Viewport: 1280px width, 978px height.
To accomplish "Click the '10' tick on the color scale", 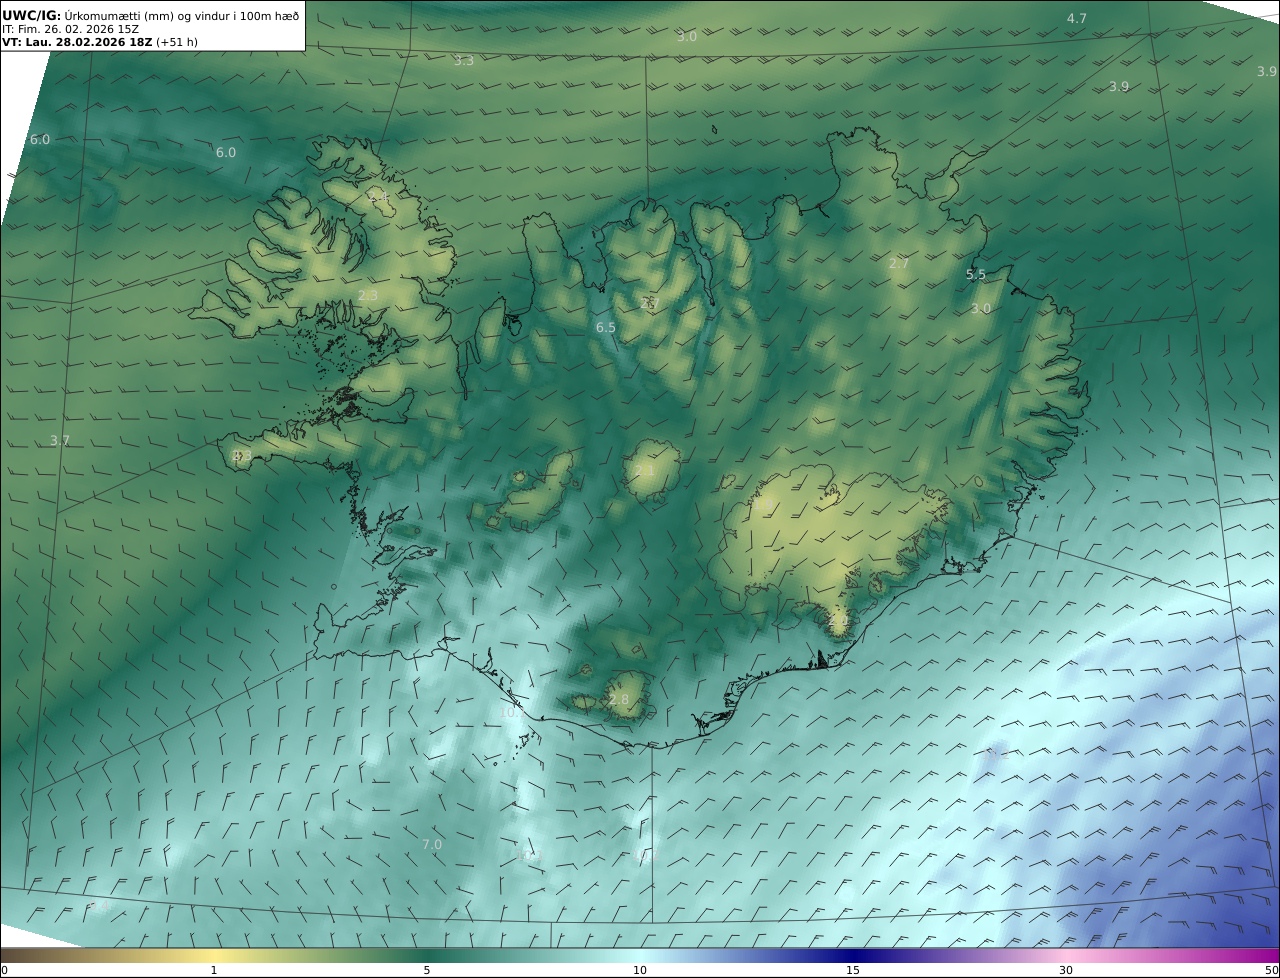I will pyautogui.click(x=640, y=970).
